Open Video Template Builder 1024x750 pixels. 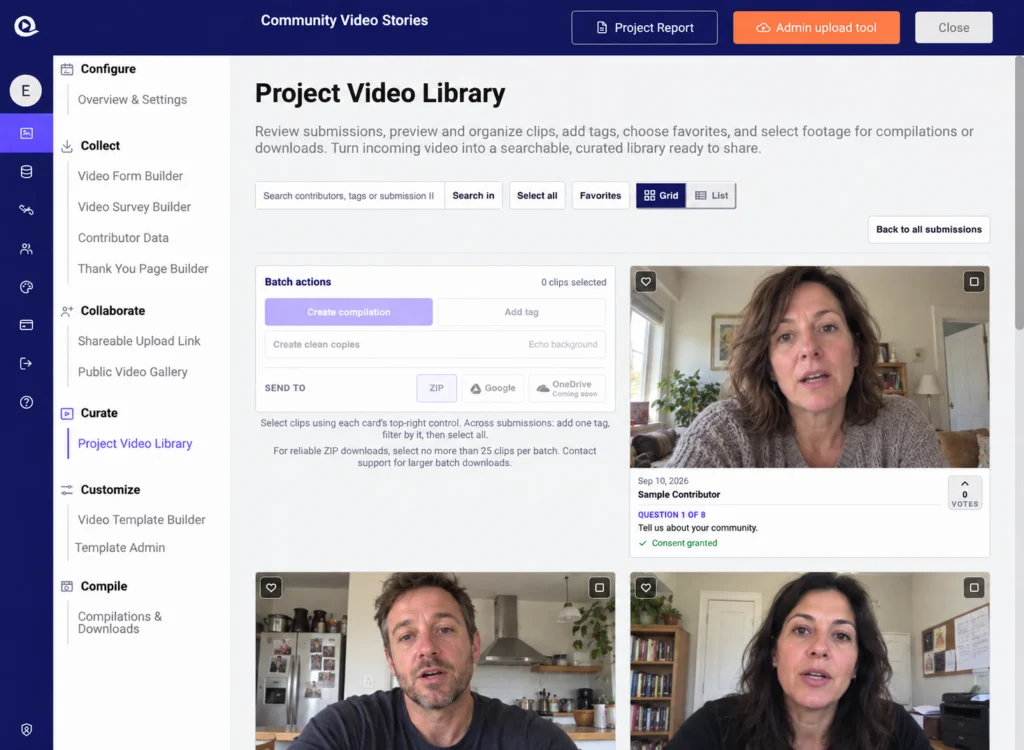point(142,519)
